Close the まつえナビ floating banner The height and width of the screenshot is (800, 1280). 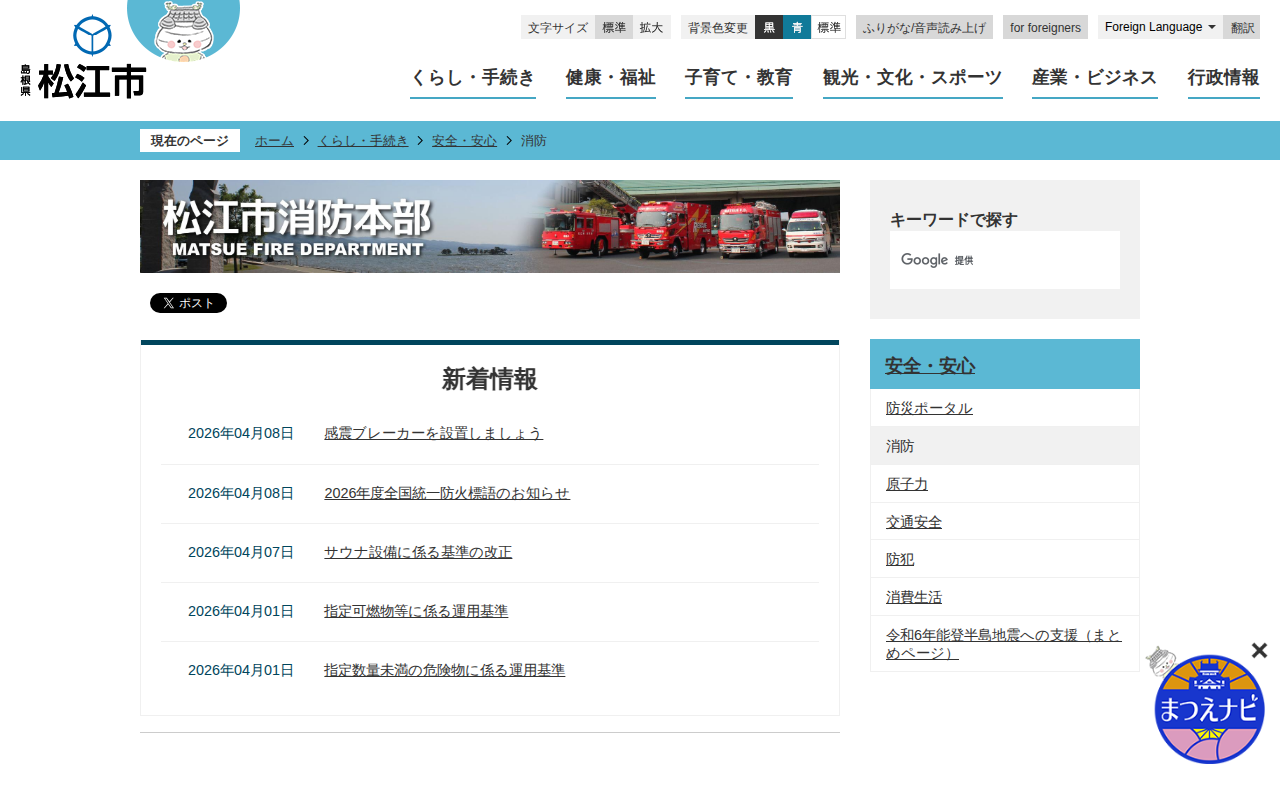point(1259,651)
